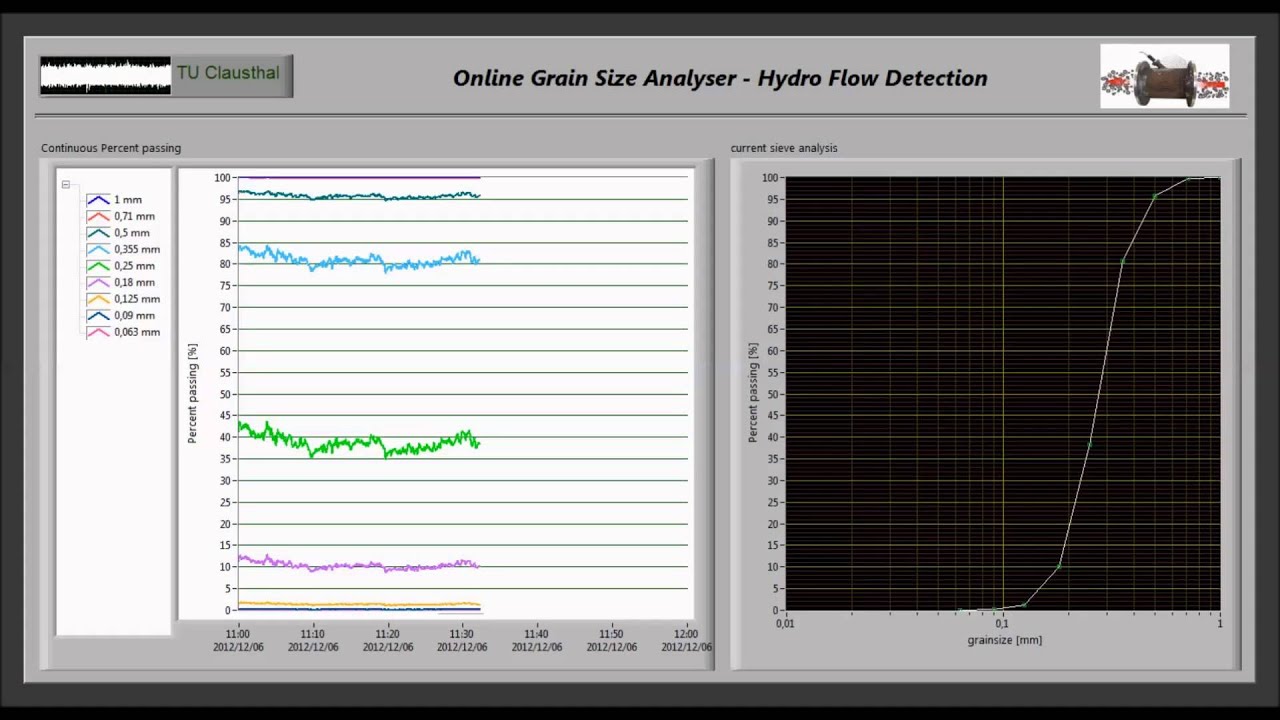Select the '1 mm' legend label
This screenshot has height=720, width=1280.
pyautogui.click(x=128, y=200)
